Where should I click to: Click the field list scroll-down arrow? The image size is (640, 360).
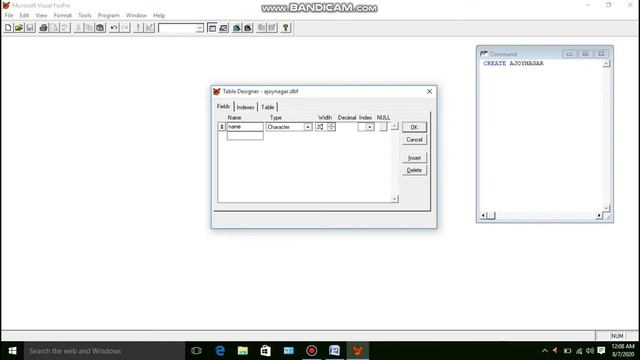click(394, 199)
